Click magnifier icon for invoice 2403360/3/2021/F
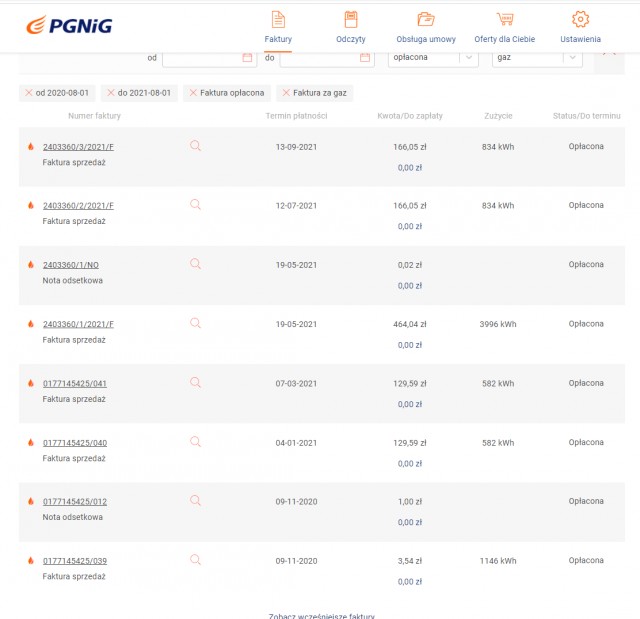640x619 pixels. [195, 145]
